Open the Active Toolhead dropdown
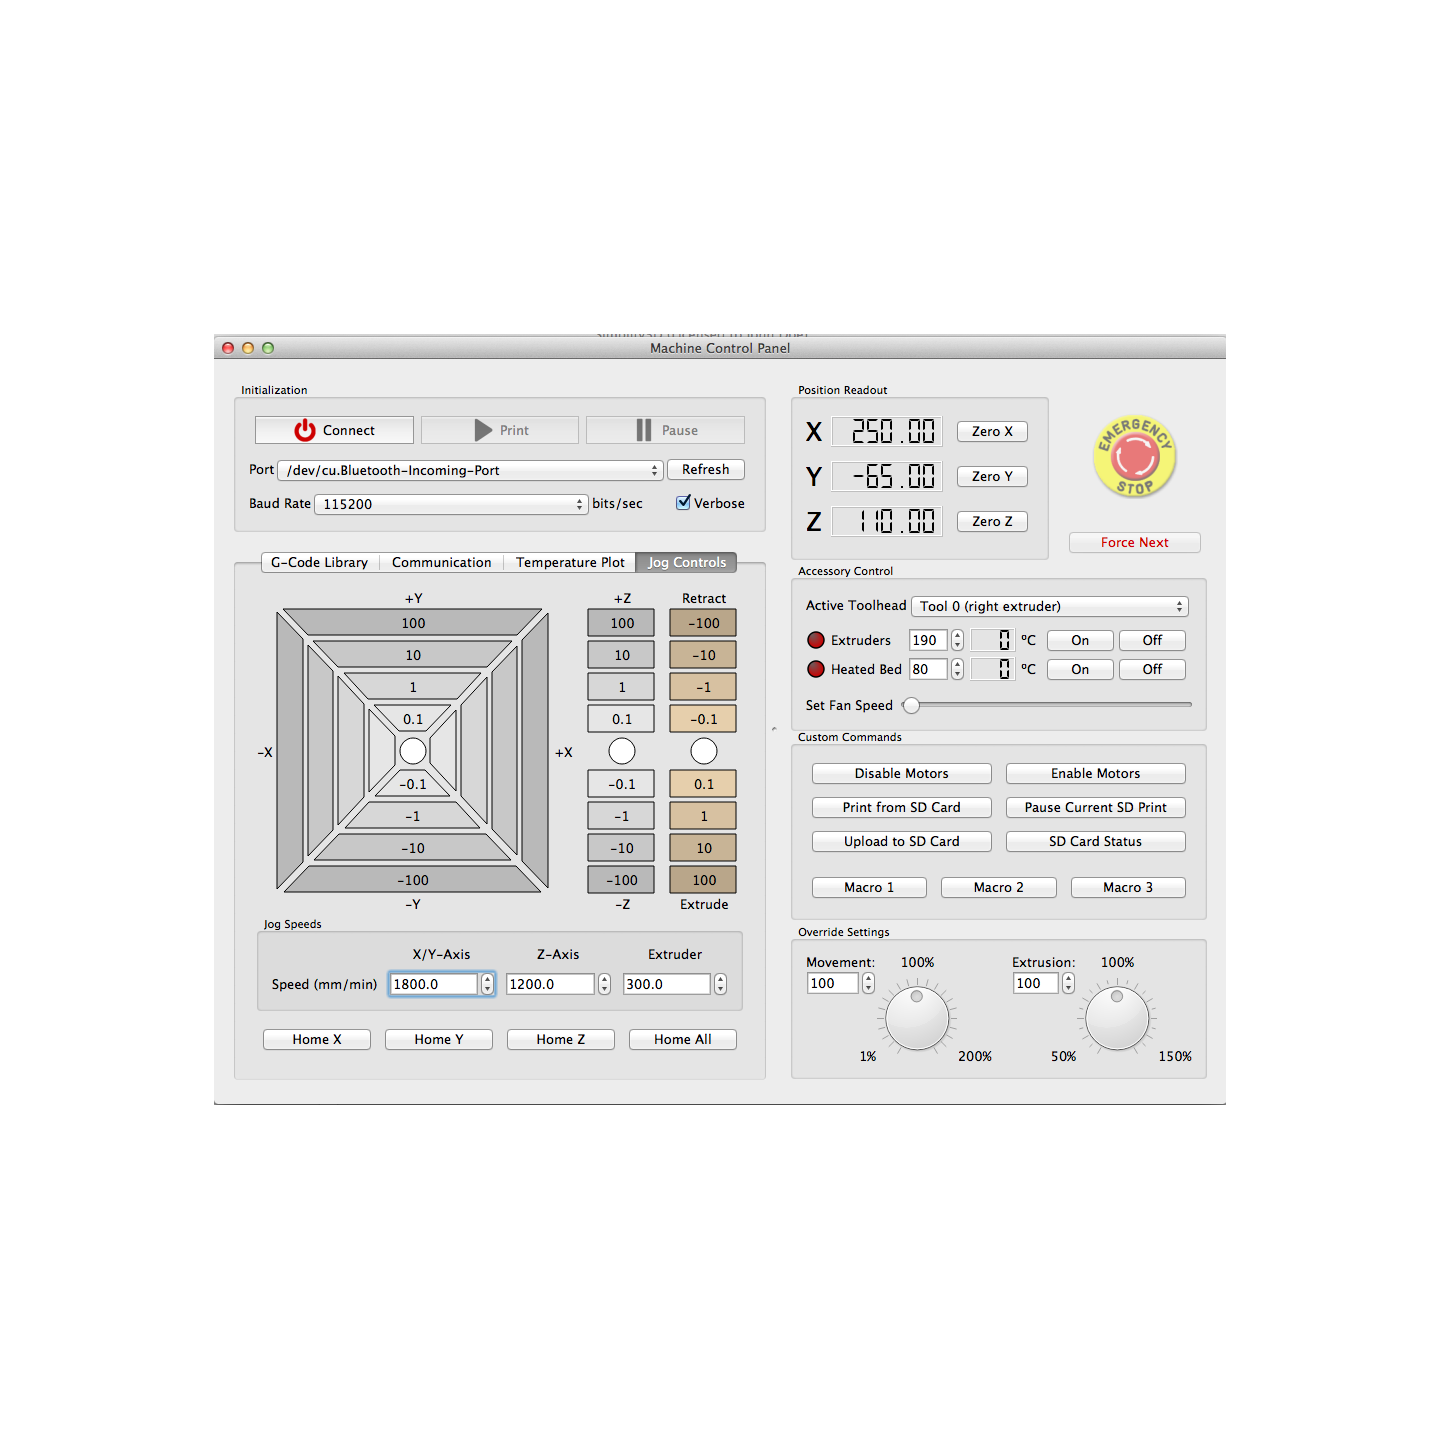 [1050, 606]
